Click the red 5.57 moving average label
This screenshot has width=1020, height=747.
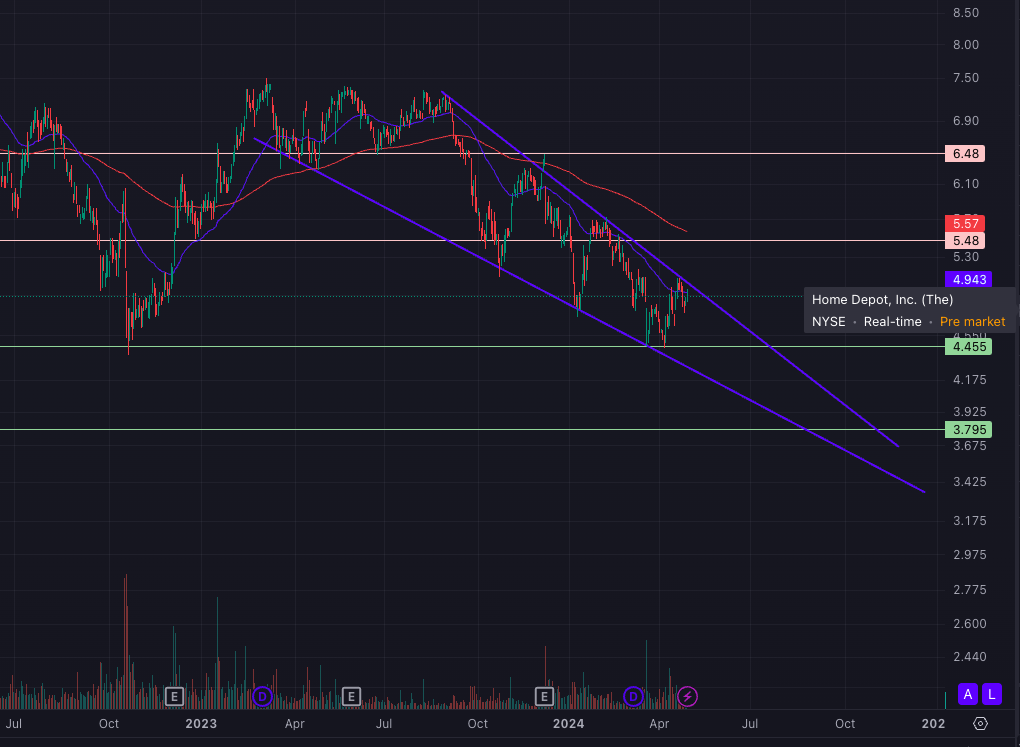[x=967, y=223]
